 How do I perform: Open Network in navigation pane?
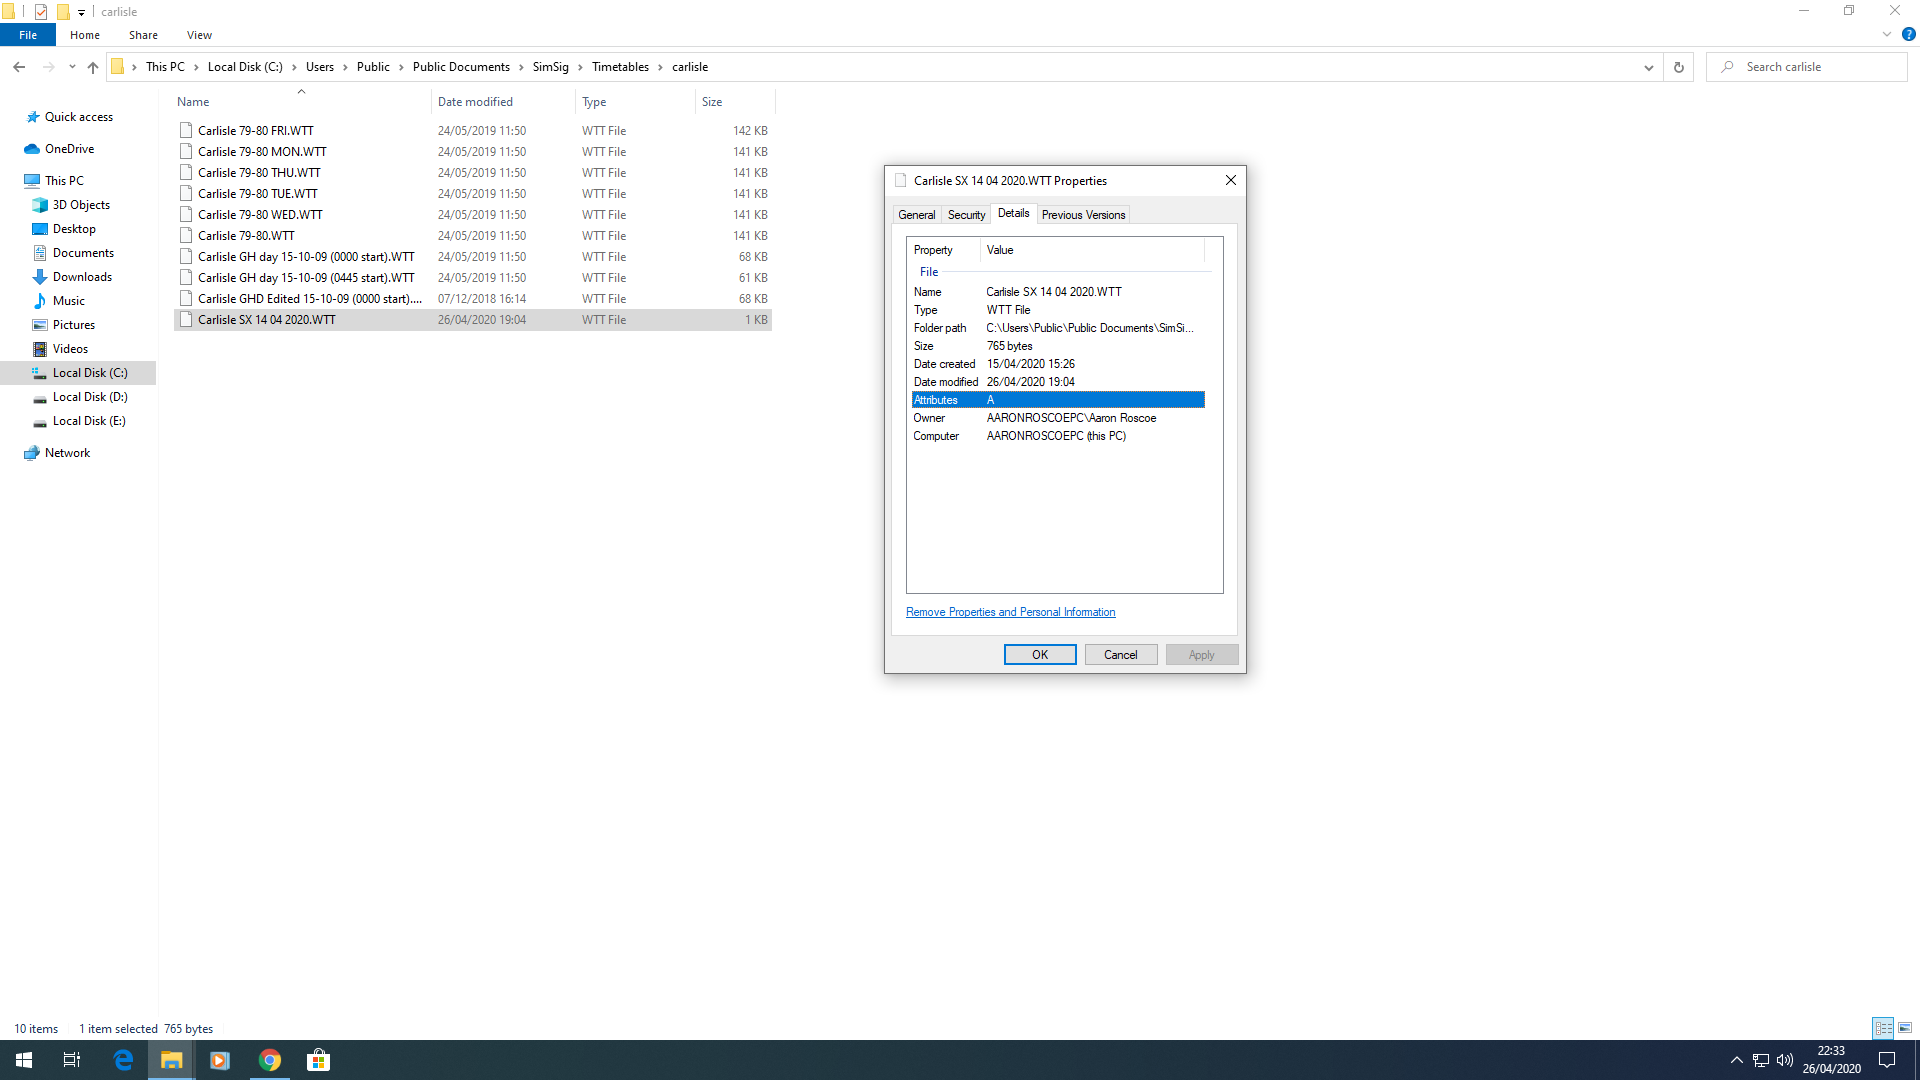click(x=67, y=453)
